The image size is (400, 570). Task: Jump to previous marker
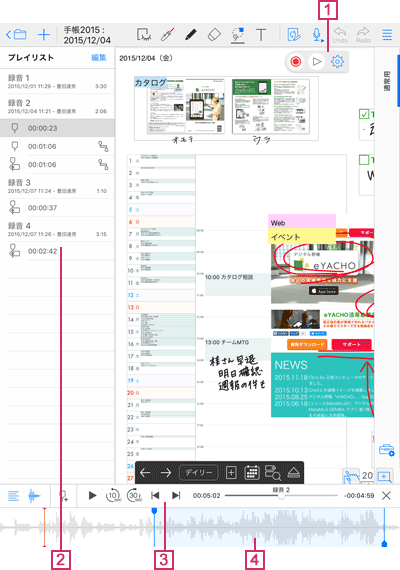155,495
